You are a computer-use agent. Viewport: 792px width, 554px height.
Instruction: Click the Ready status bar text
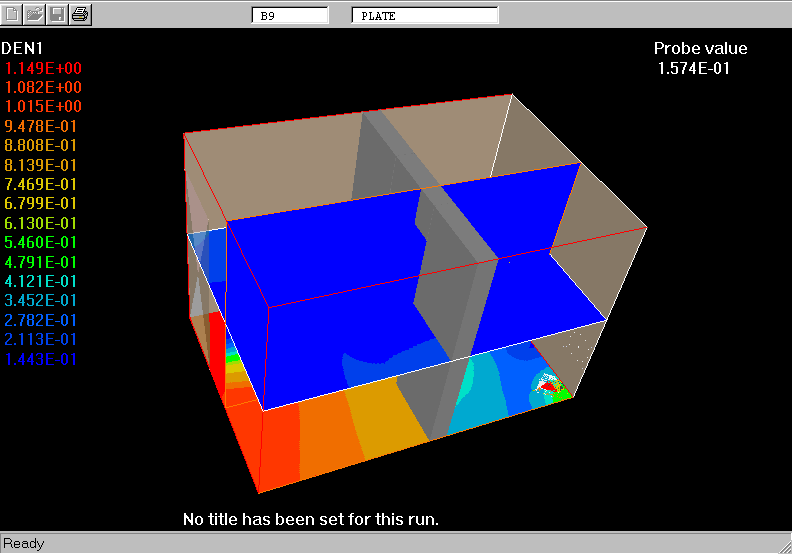point(24,543)
